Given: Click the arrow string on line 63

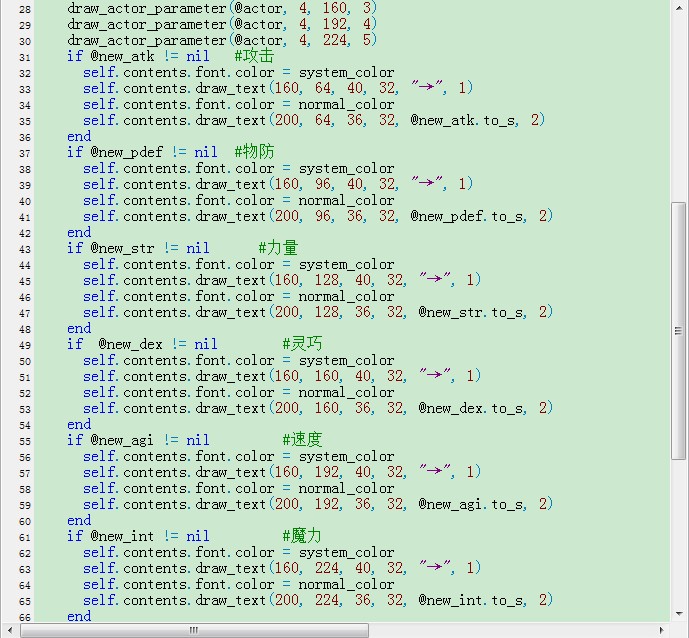Looking at the screenshot, I should pos(435,567).
